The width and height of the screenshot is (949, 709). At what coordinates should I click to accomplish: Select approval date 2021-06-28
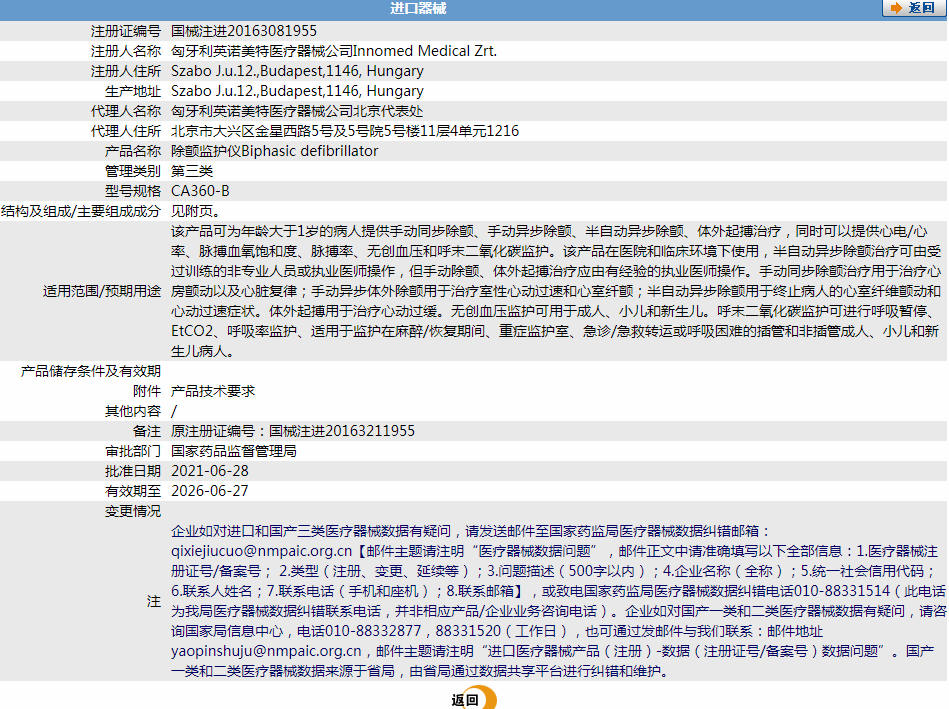point(210,471)
